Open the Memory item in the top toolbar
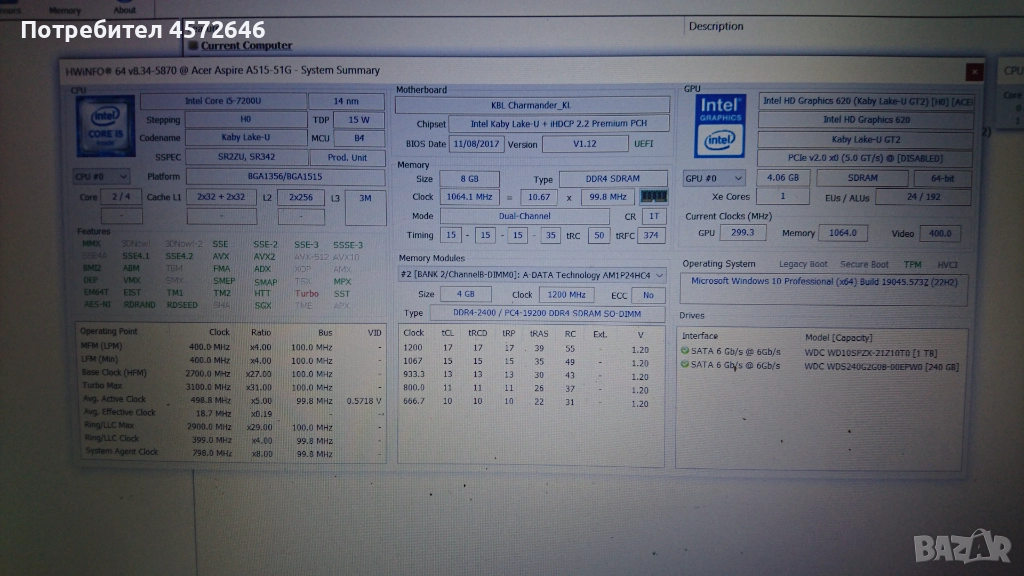1024x576 pixels. point(65,8)
